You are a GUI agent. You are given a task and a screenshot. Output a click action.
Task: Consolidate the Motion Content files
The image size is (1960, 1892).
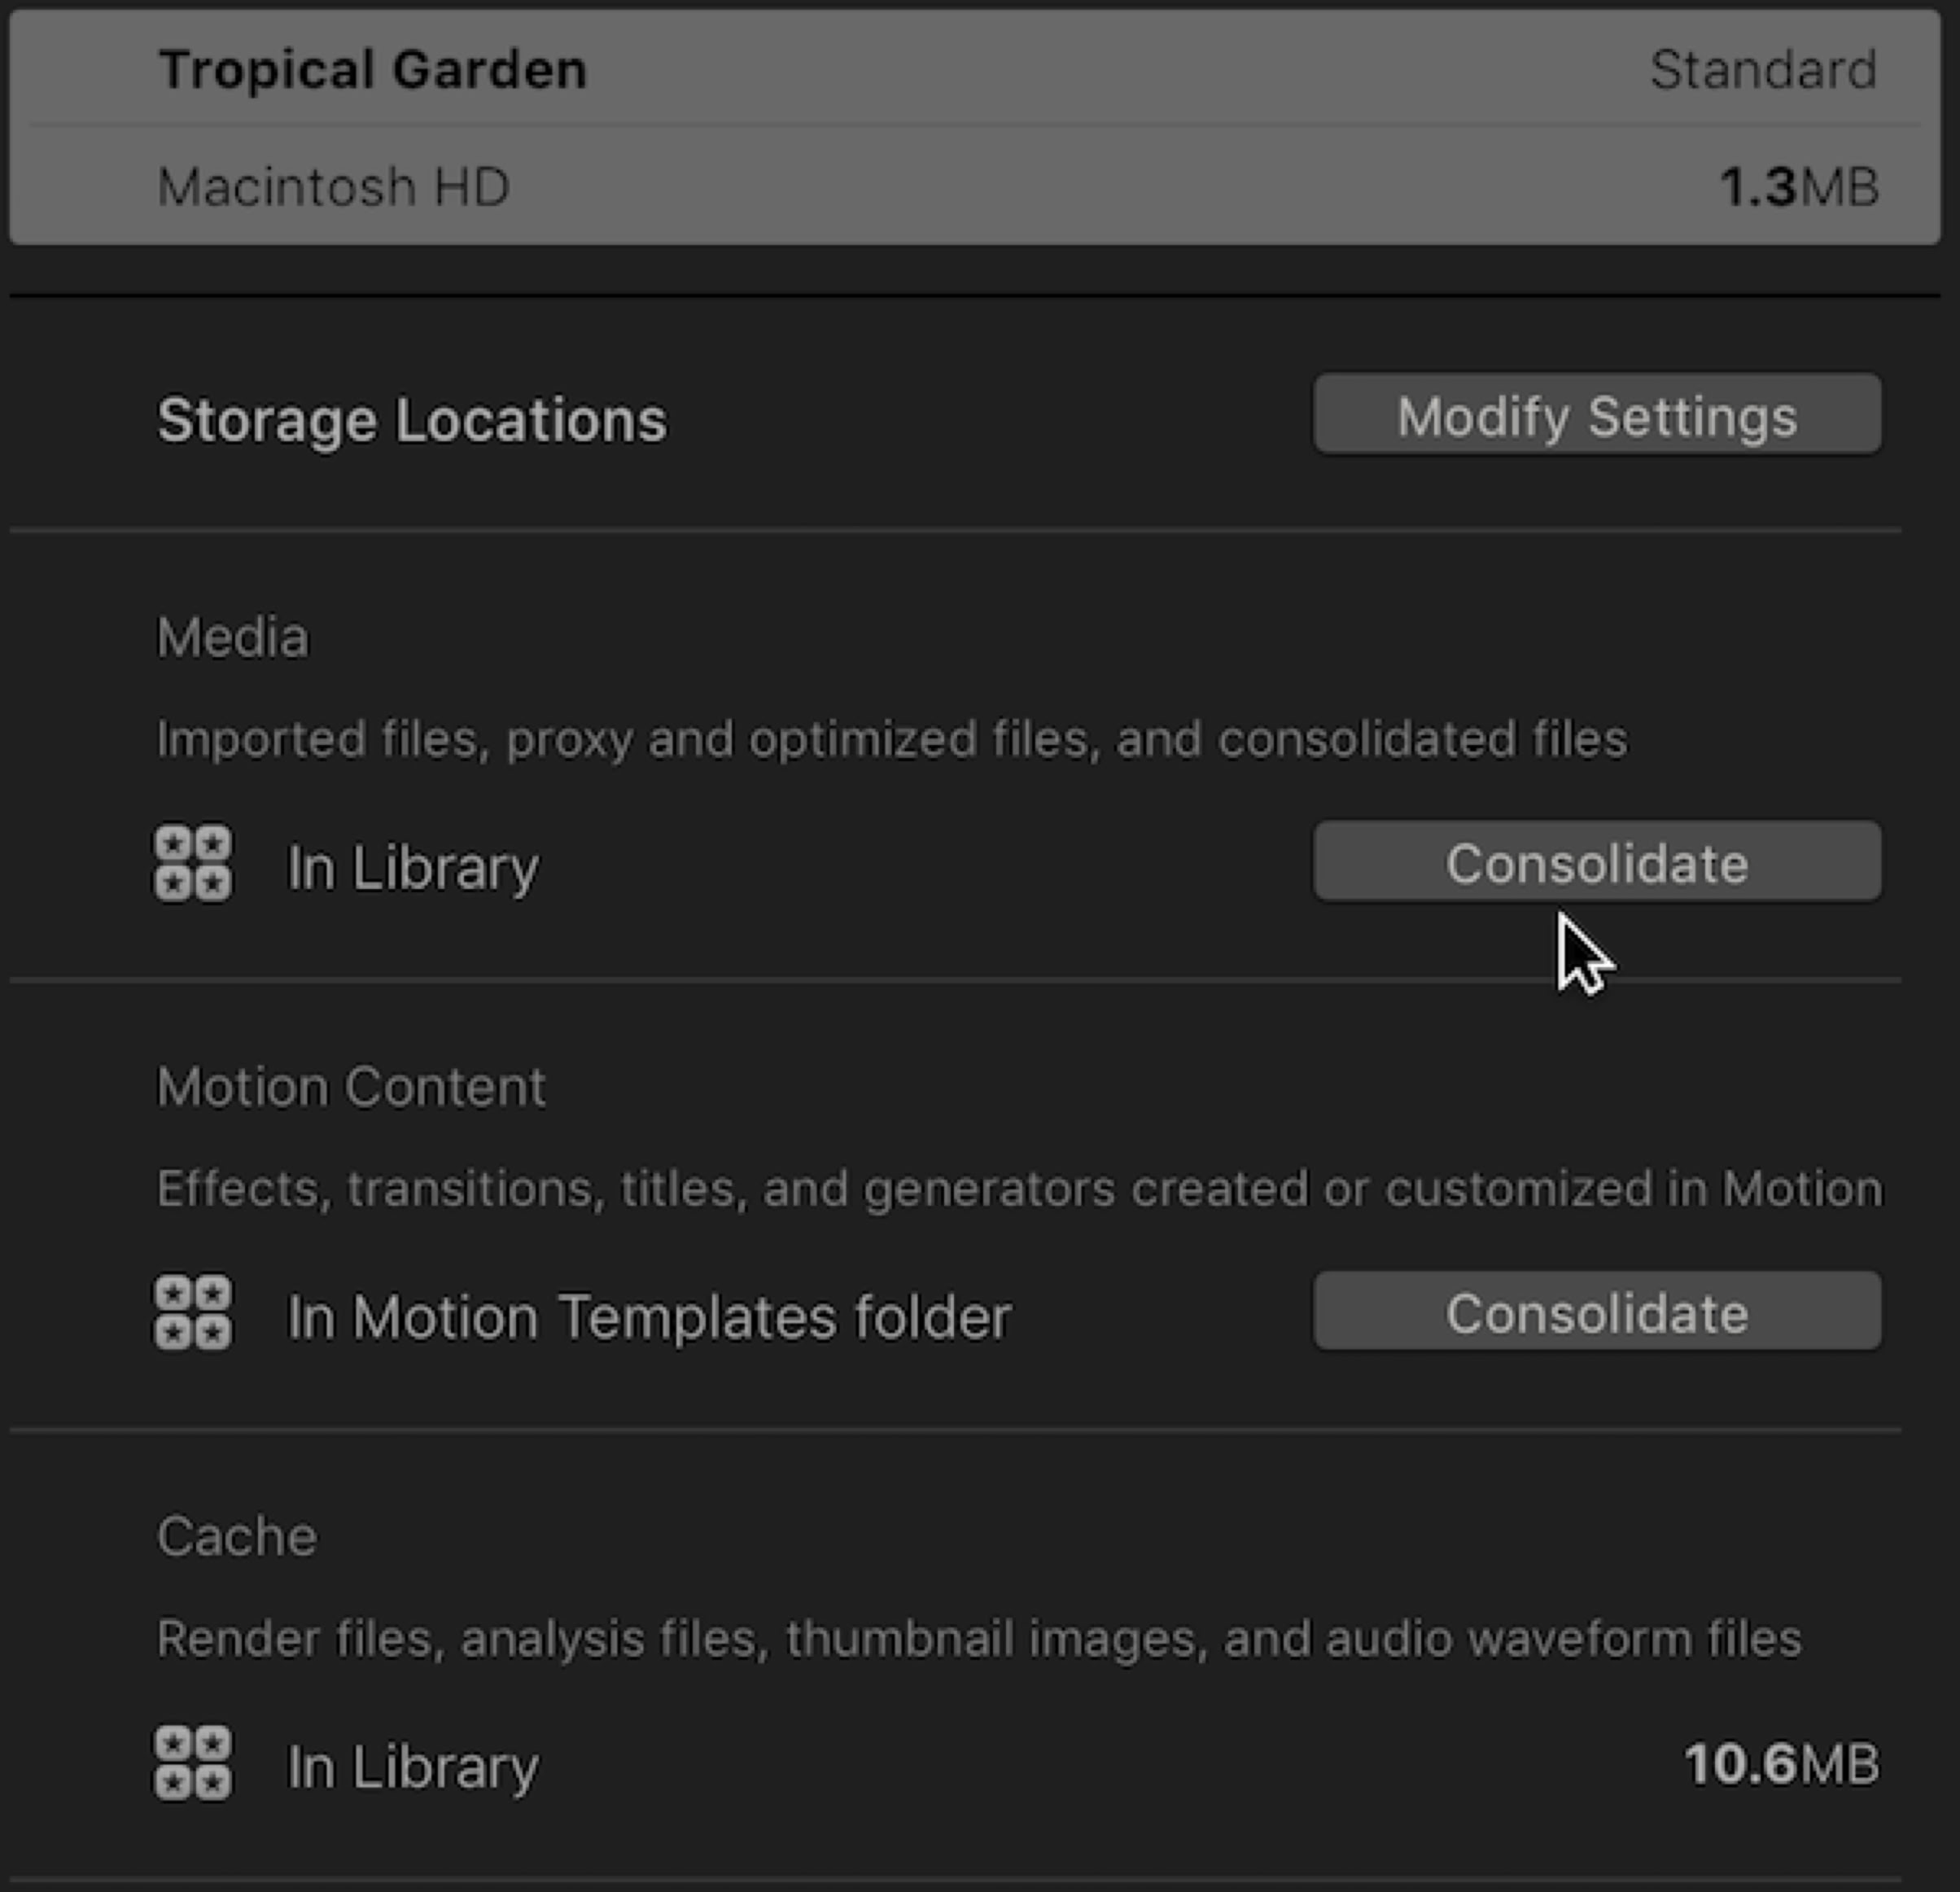pos(1597,1312)
